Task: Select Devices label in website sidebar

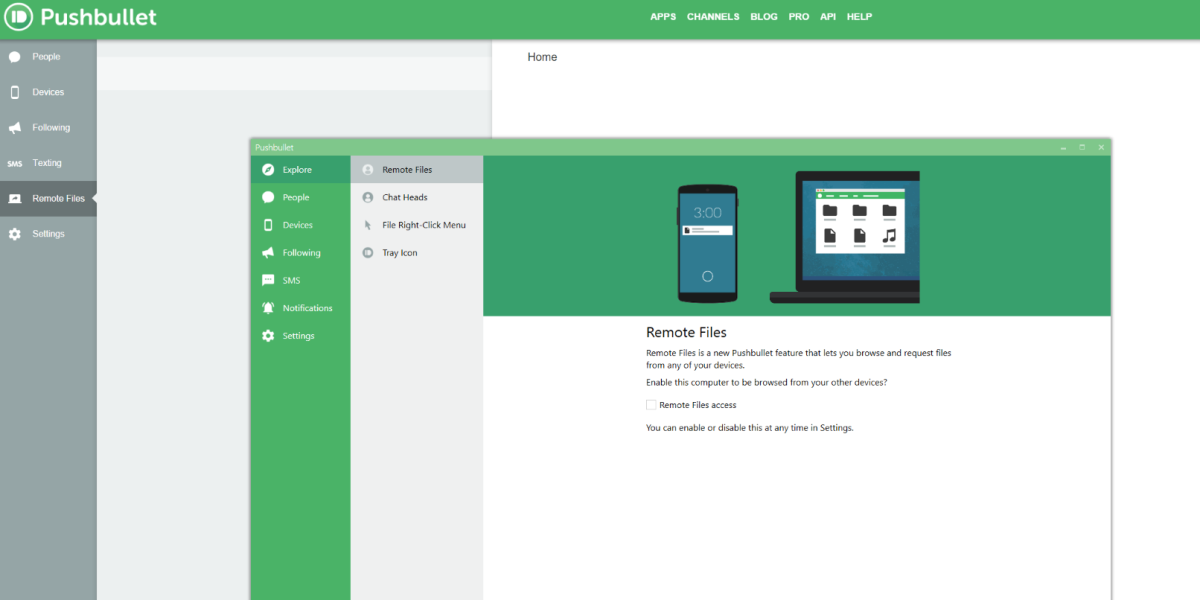Action: [x=48, y=92]
